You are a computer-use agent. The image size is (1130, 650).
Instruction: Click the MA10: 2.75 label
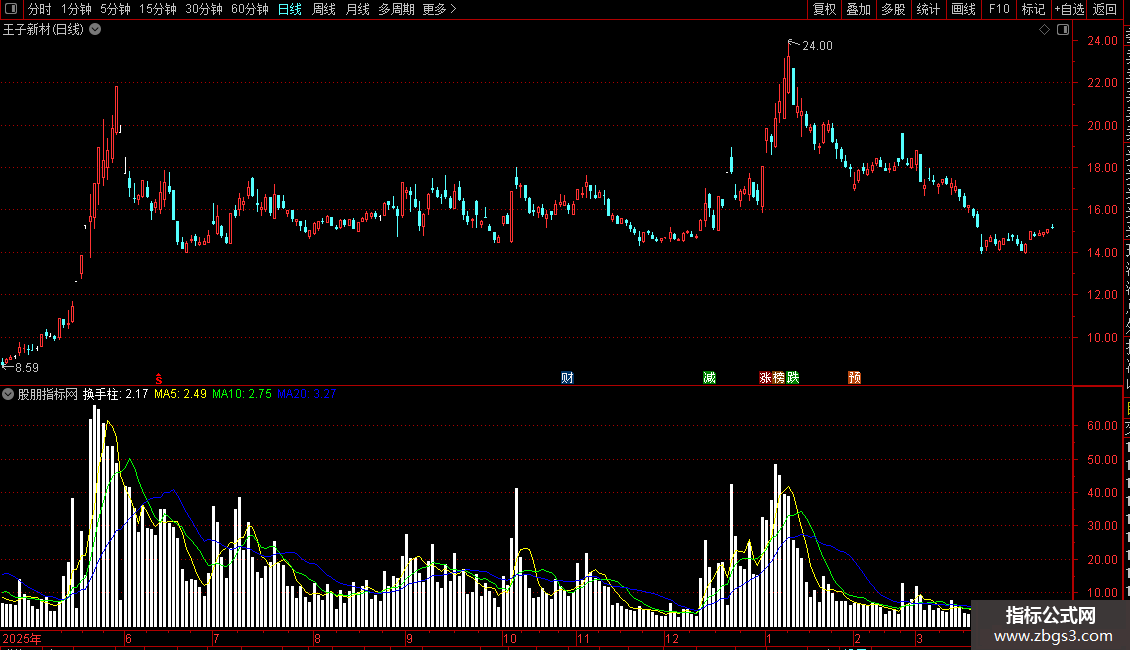(x=241, y=394)
